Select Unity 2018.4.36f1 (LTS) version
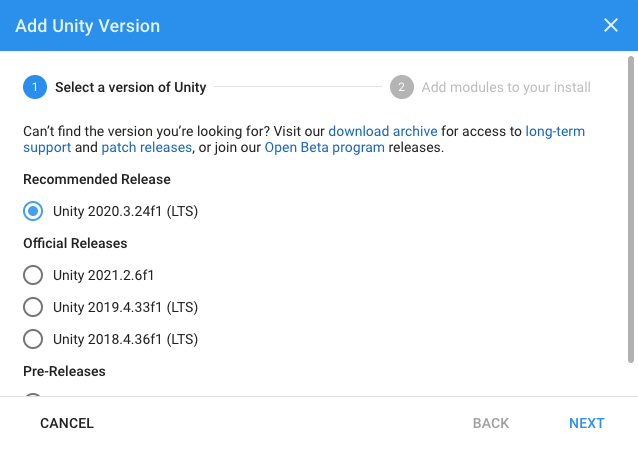Screen dimensions: 638x457 [33, 339]
